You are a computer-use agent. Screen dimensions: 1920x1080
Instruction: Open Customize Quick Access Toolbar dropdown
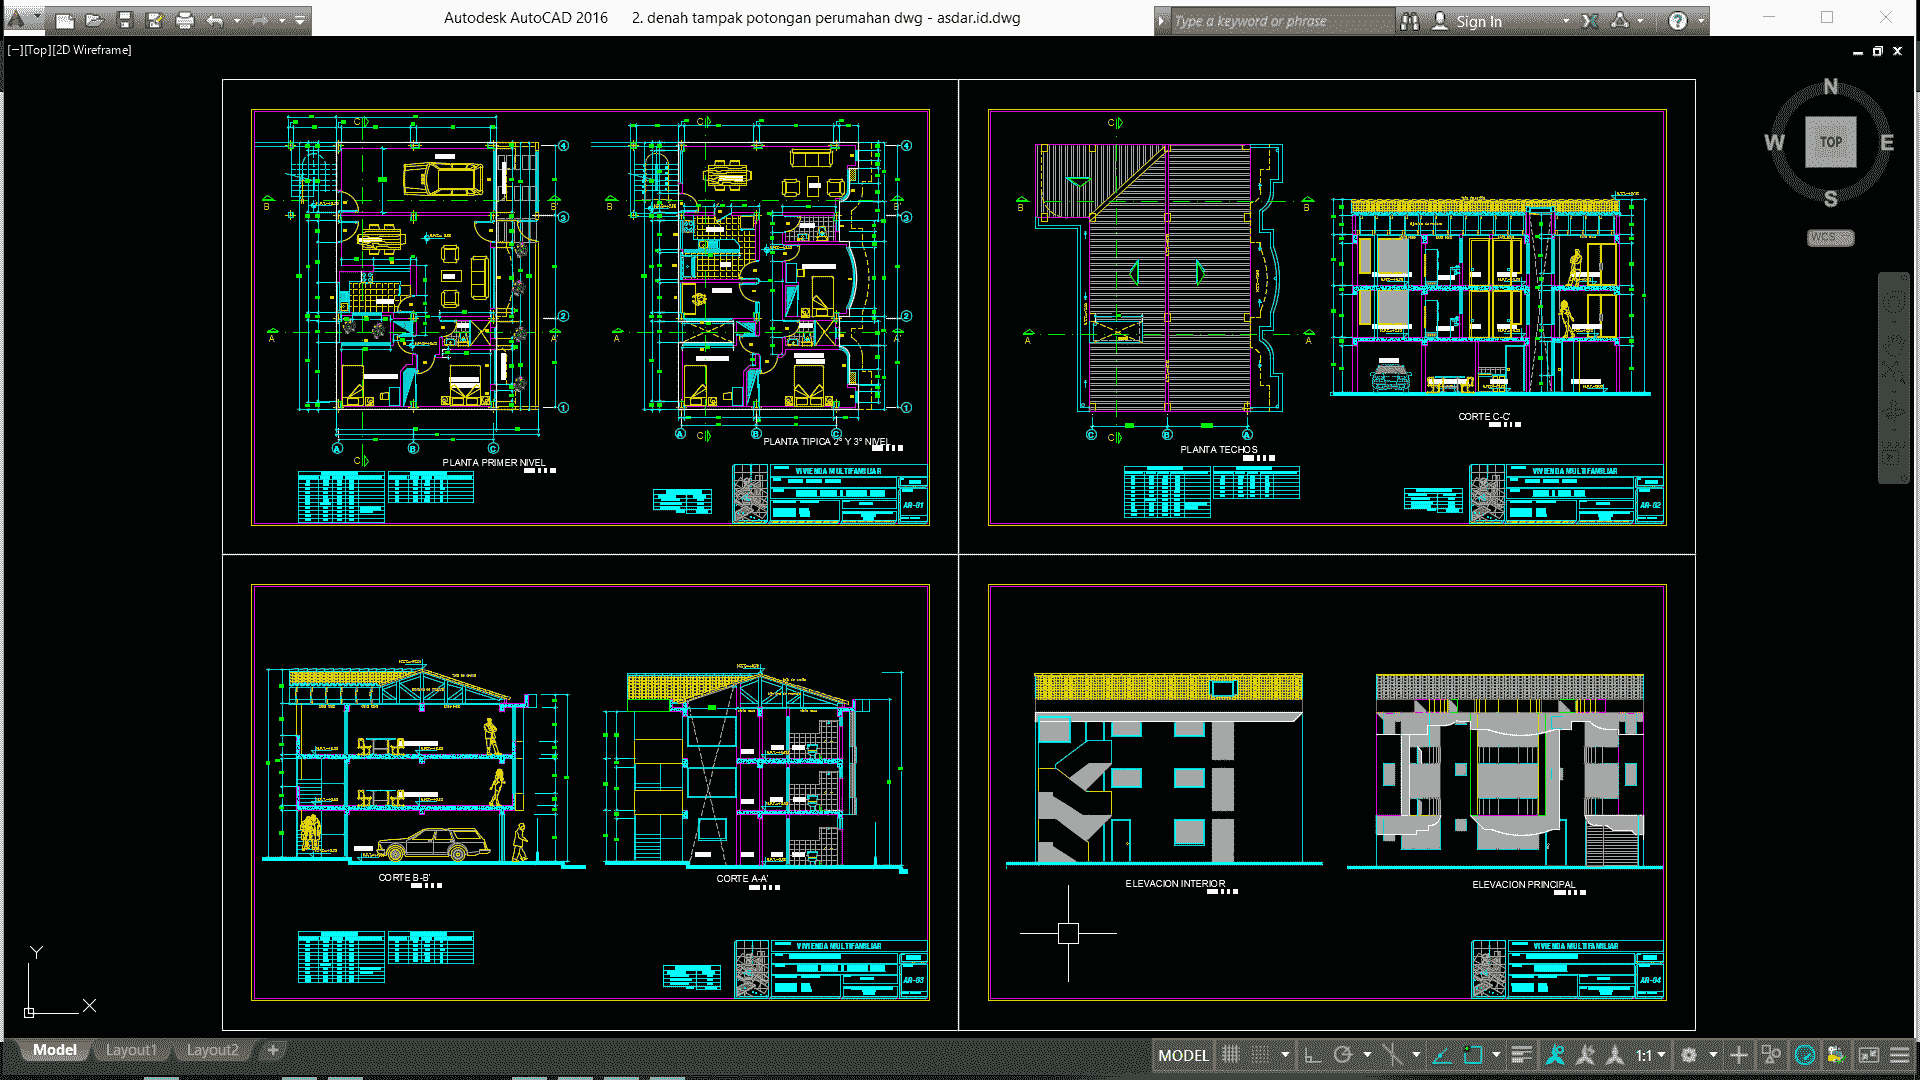[300, 20]
